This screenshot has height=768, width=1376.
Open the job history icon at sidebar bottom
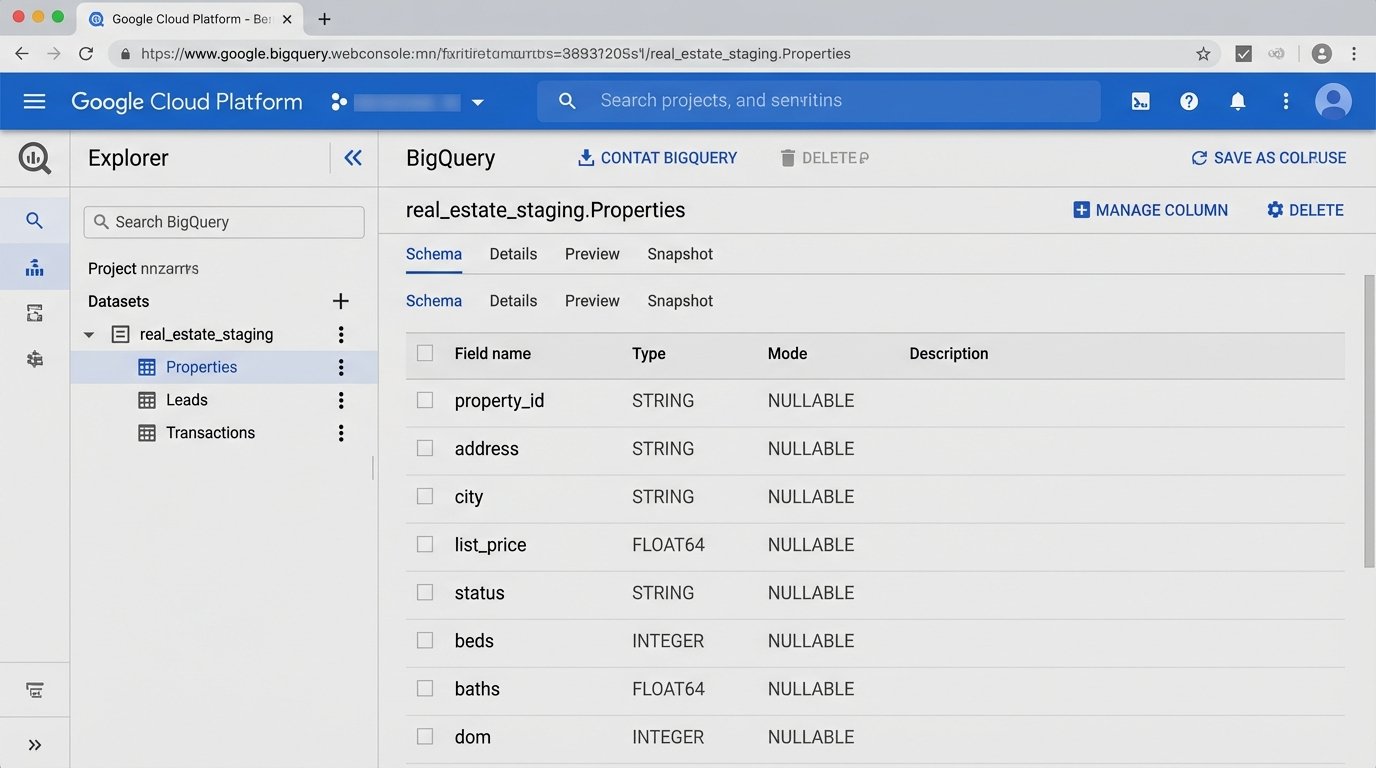34,690
